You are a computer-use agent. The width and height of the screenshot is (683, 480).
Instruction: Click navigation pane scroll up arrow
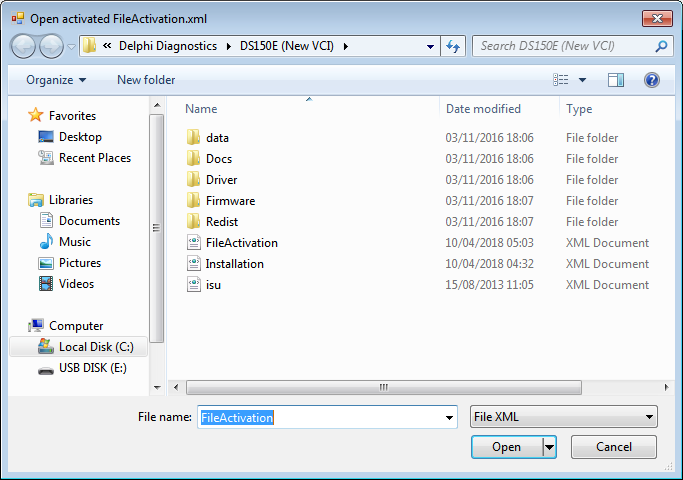click(x=157, y=105)
